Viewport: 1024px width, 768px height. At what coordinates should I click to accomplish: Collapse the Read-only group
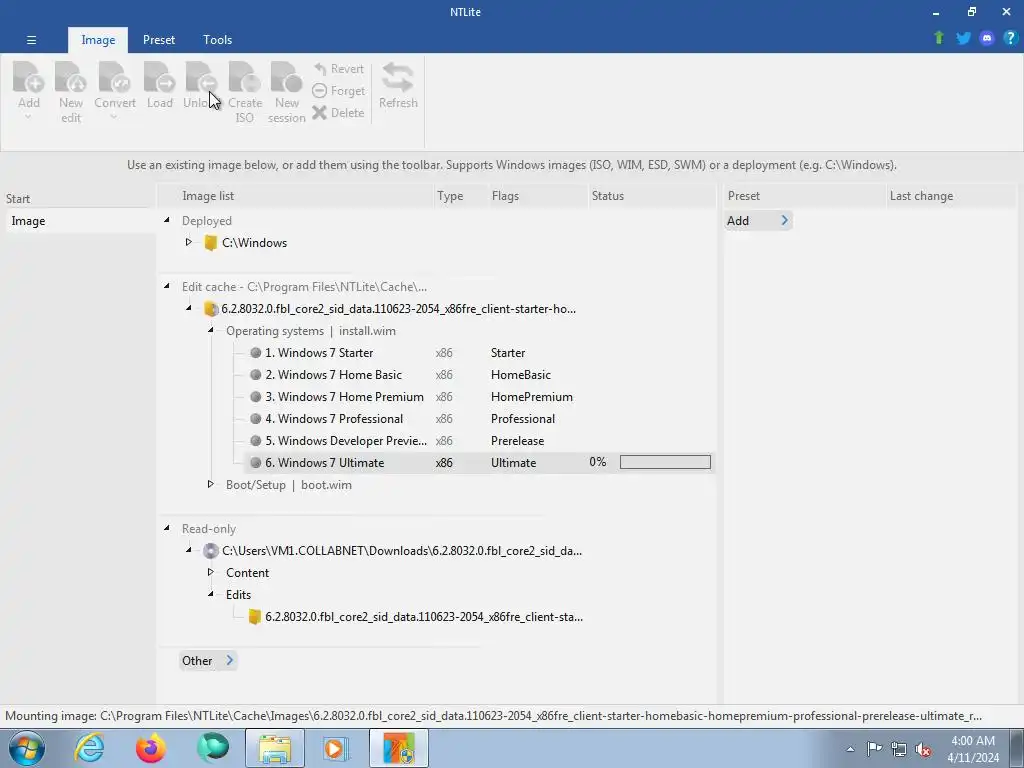167,528
